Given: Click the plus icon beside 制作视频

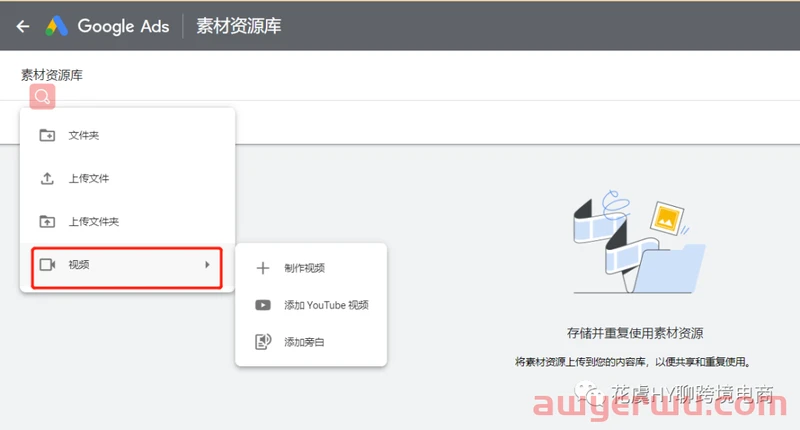Looking at the screenshot, I should tap(263, 268).
